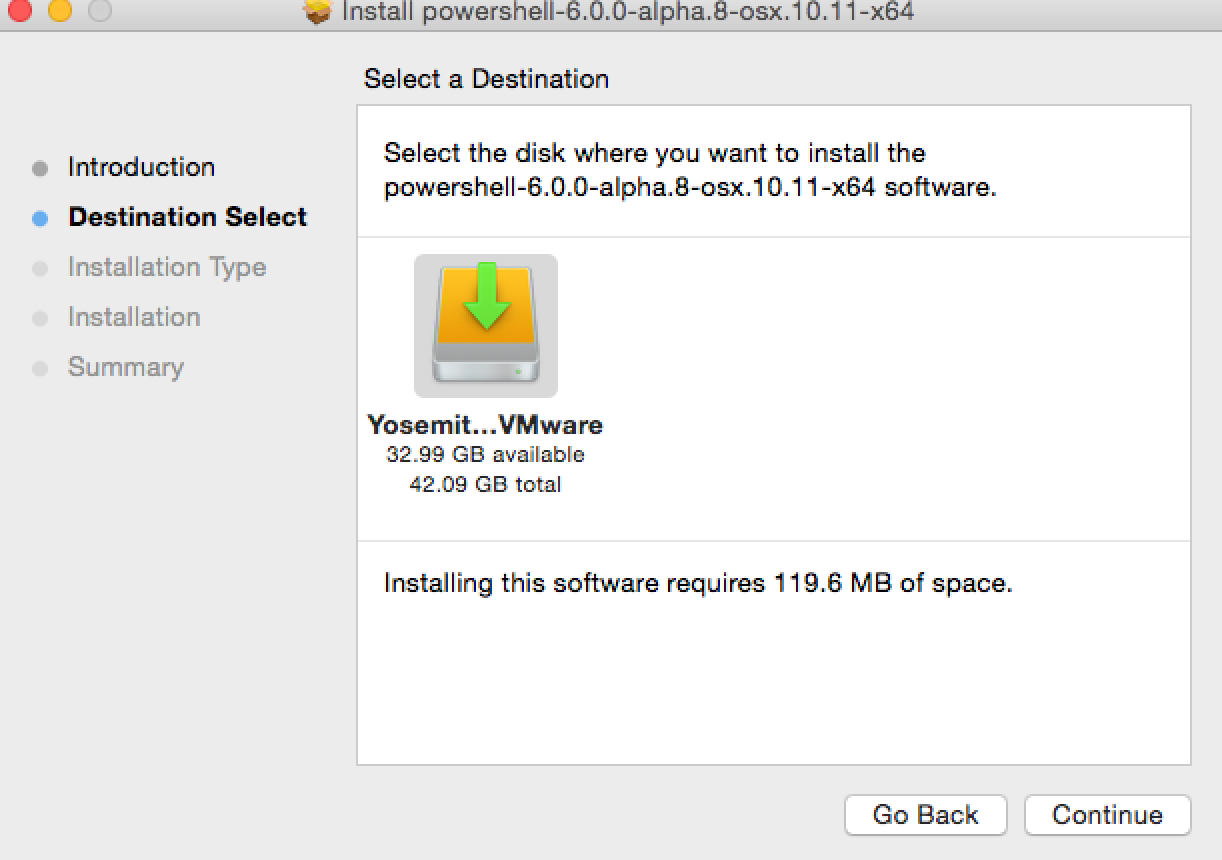Click the Select a Destination heading
Screen dimensions: 1222x860
[486, 79]
